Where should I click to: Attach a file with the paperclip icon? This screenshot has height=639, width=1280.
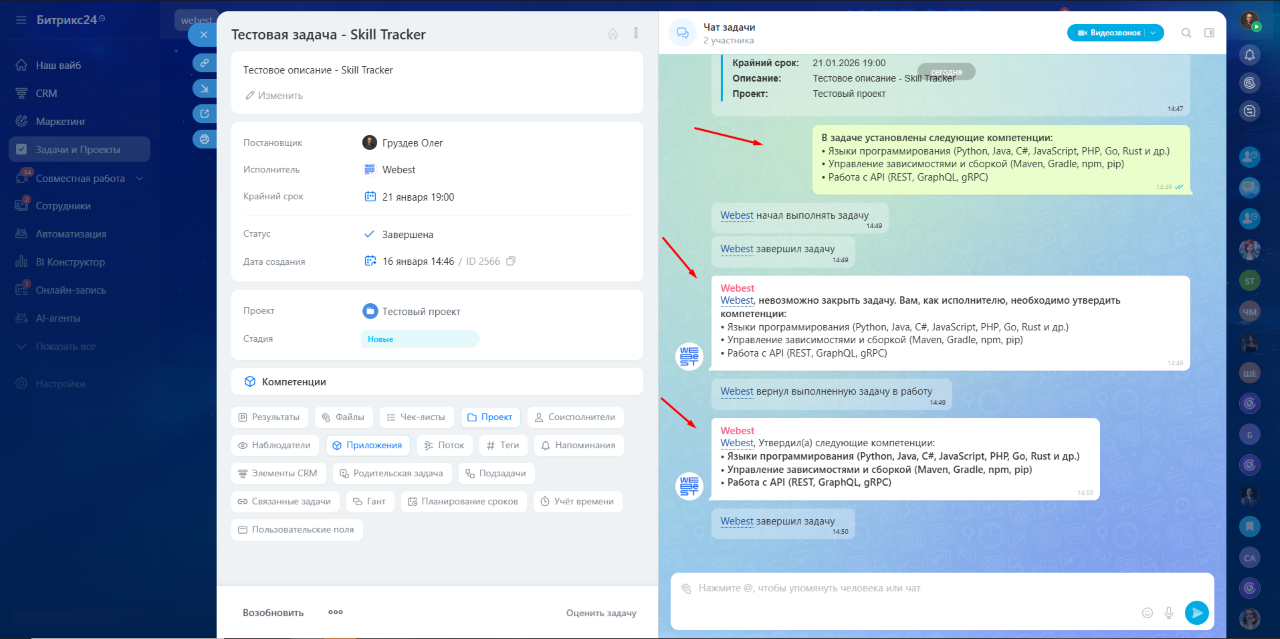tap(686, 588)
